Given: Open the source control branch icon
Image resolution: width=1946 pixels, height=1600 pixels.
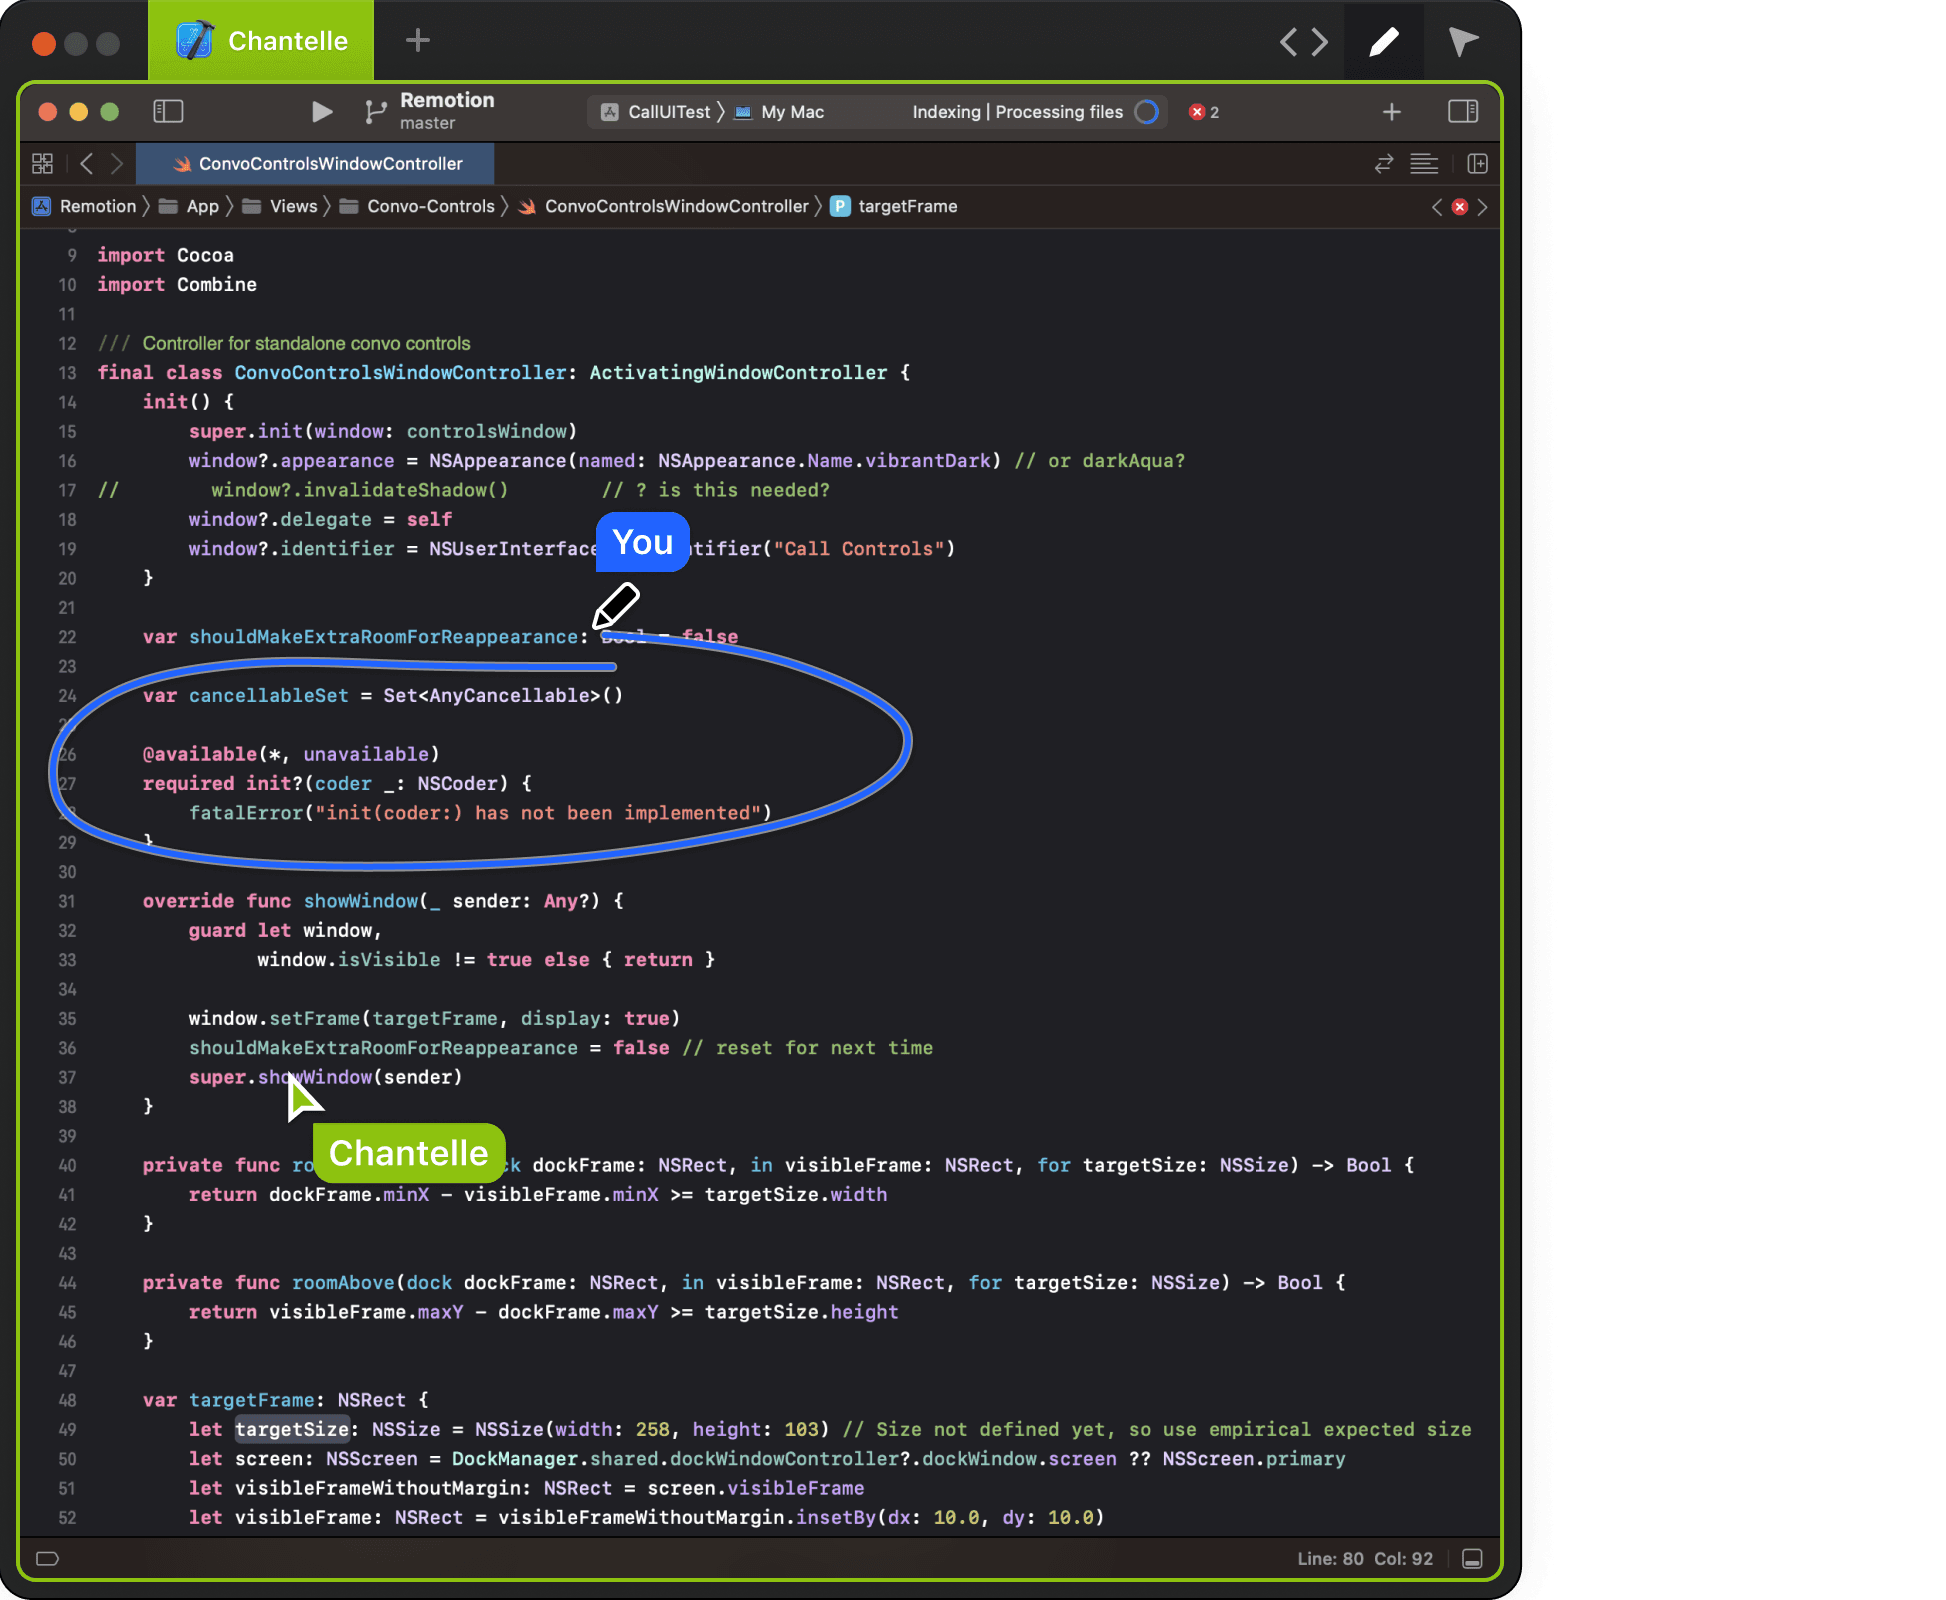Looking at the screenshot, I should pyautogui.click(x=375, y=112).
